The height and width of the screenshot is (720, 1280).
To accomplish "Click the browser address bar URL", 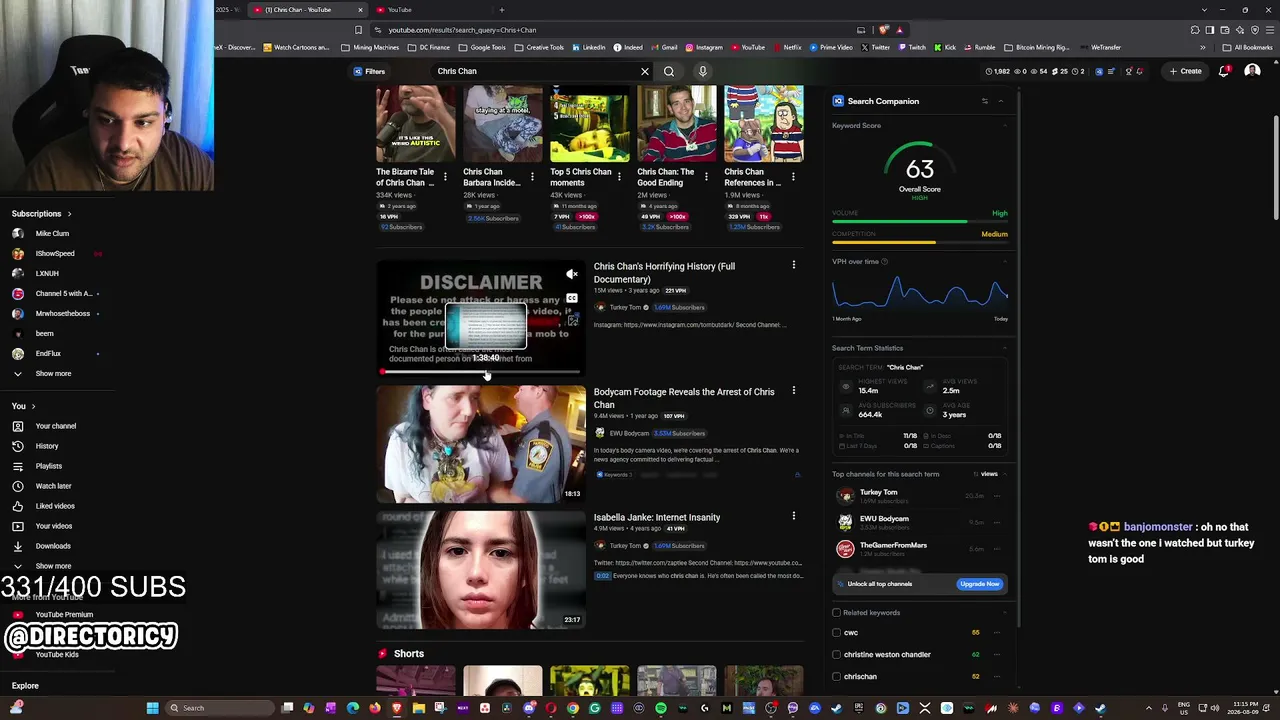I will [462, 30].
